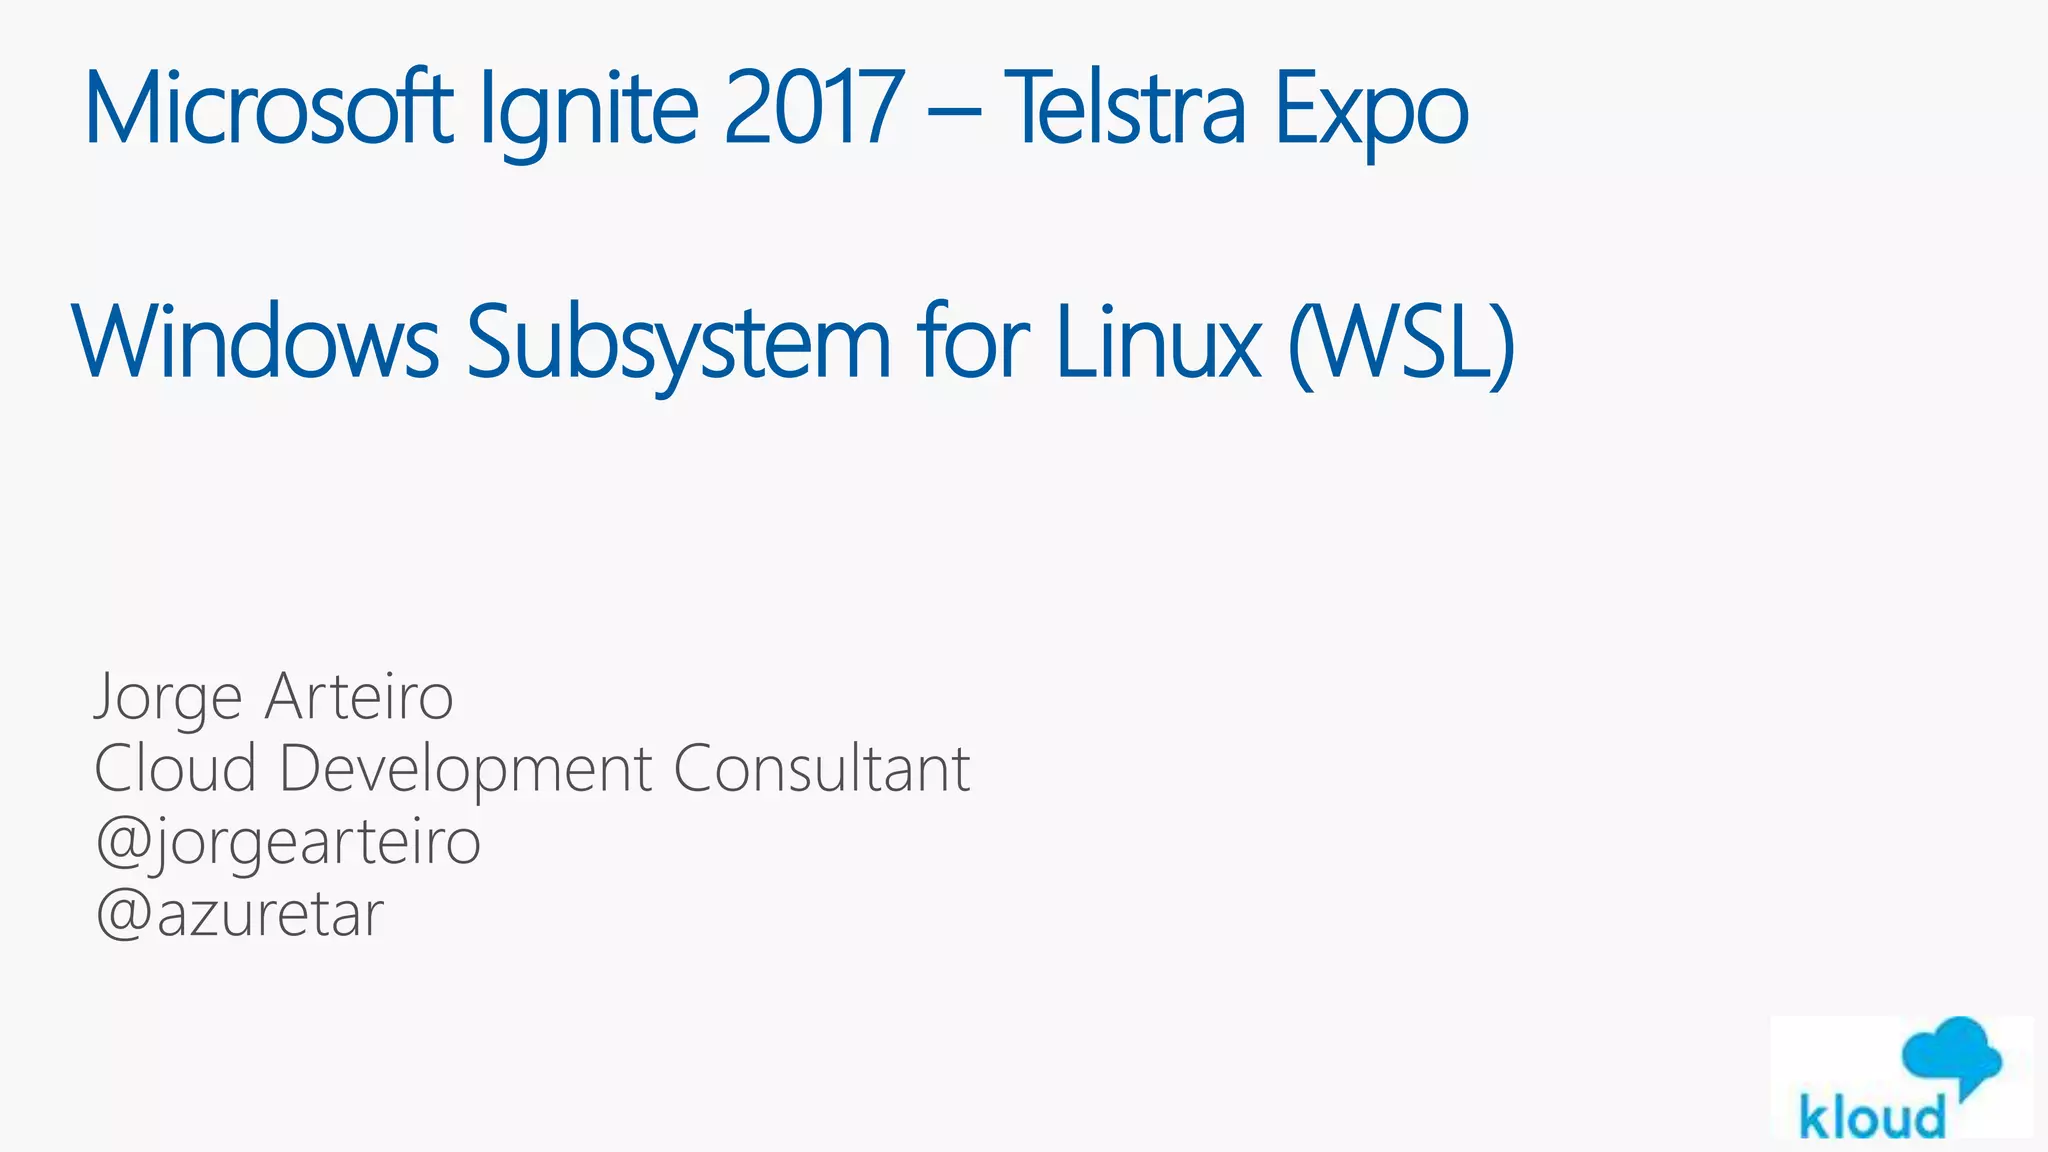The width and height of the screenshot is (2048, 1152).
Task: Open the @jorgearteiro Twitter handle
Action: coord(288,841)
